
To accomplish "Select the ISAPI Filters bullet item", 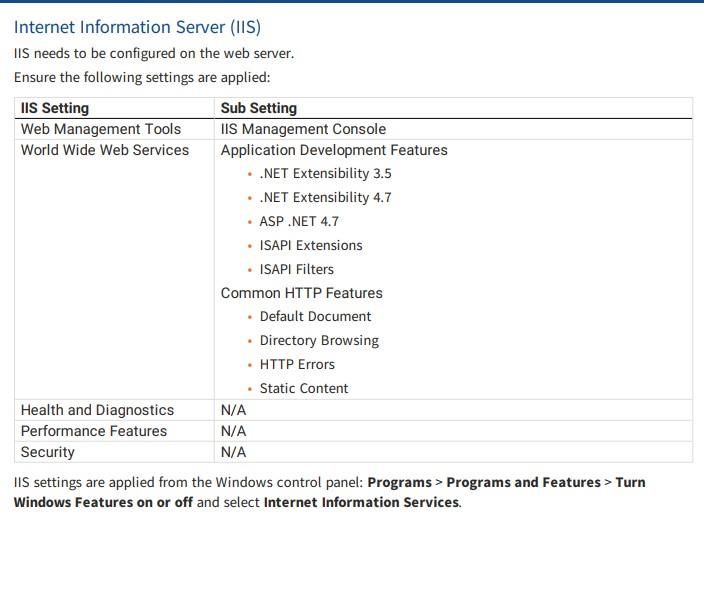I will click(x=296, y=269).
